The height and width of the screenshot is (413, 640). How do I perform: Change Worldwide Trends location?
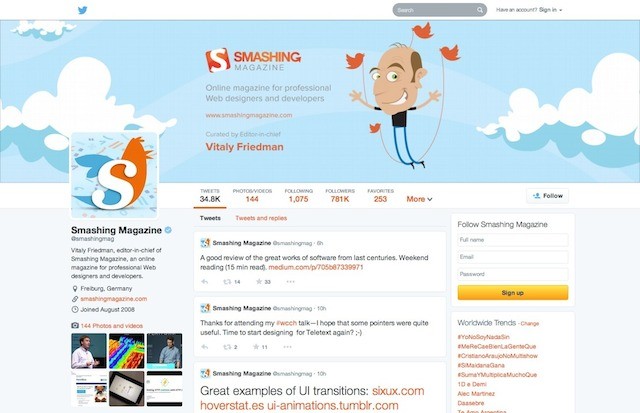(x=530, y=324)
